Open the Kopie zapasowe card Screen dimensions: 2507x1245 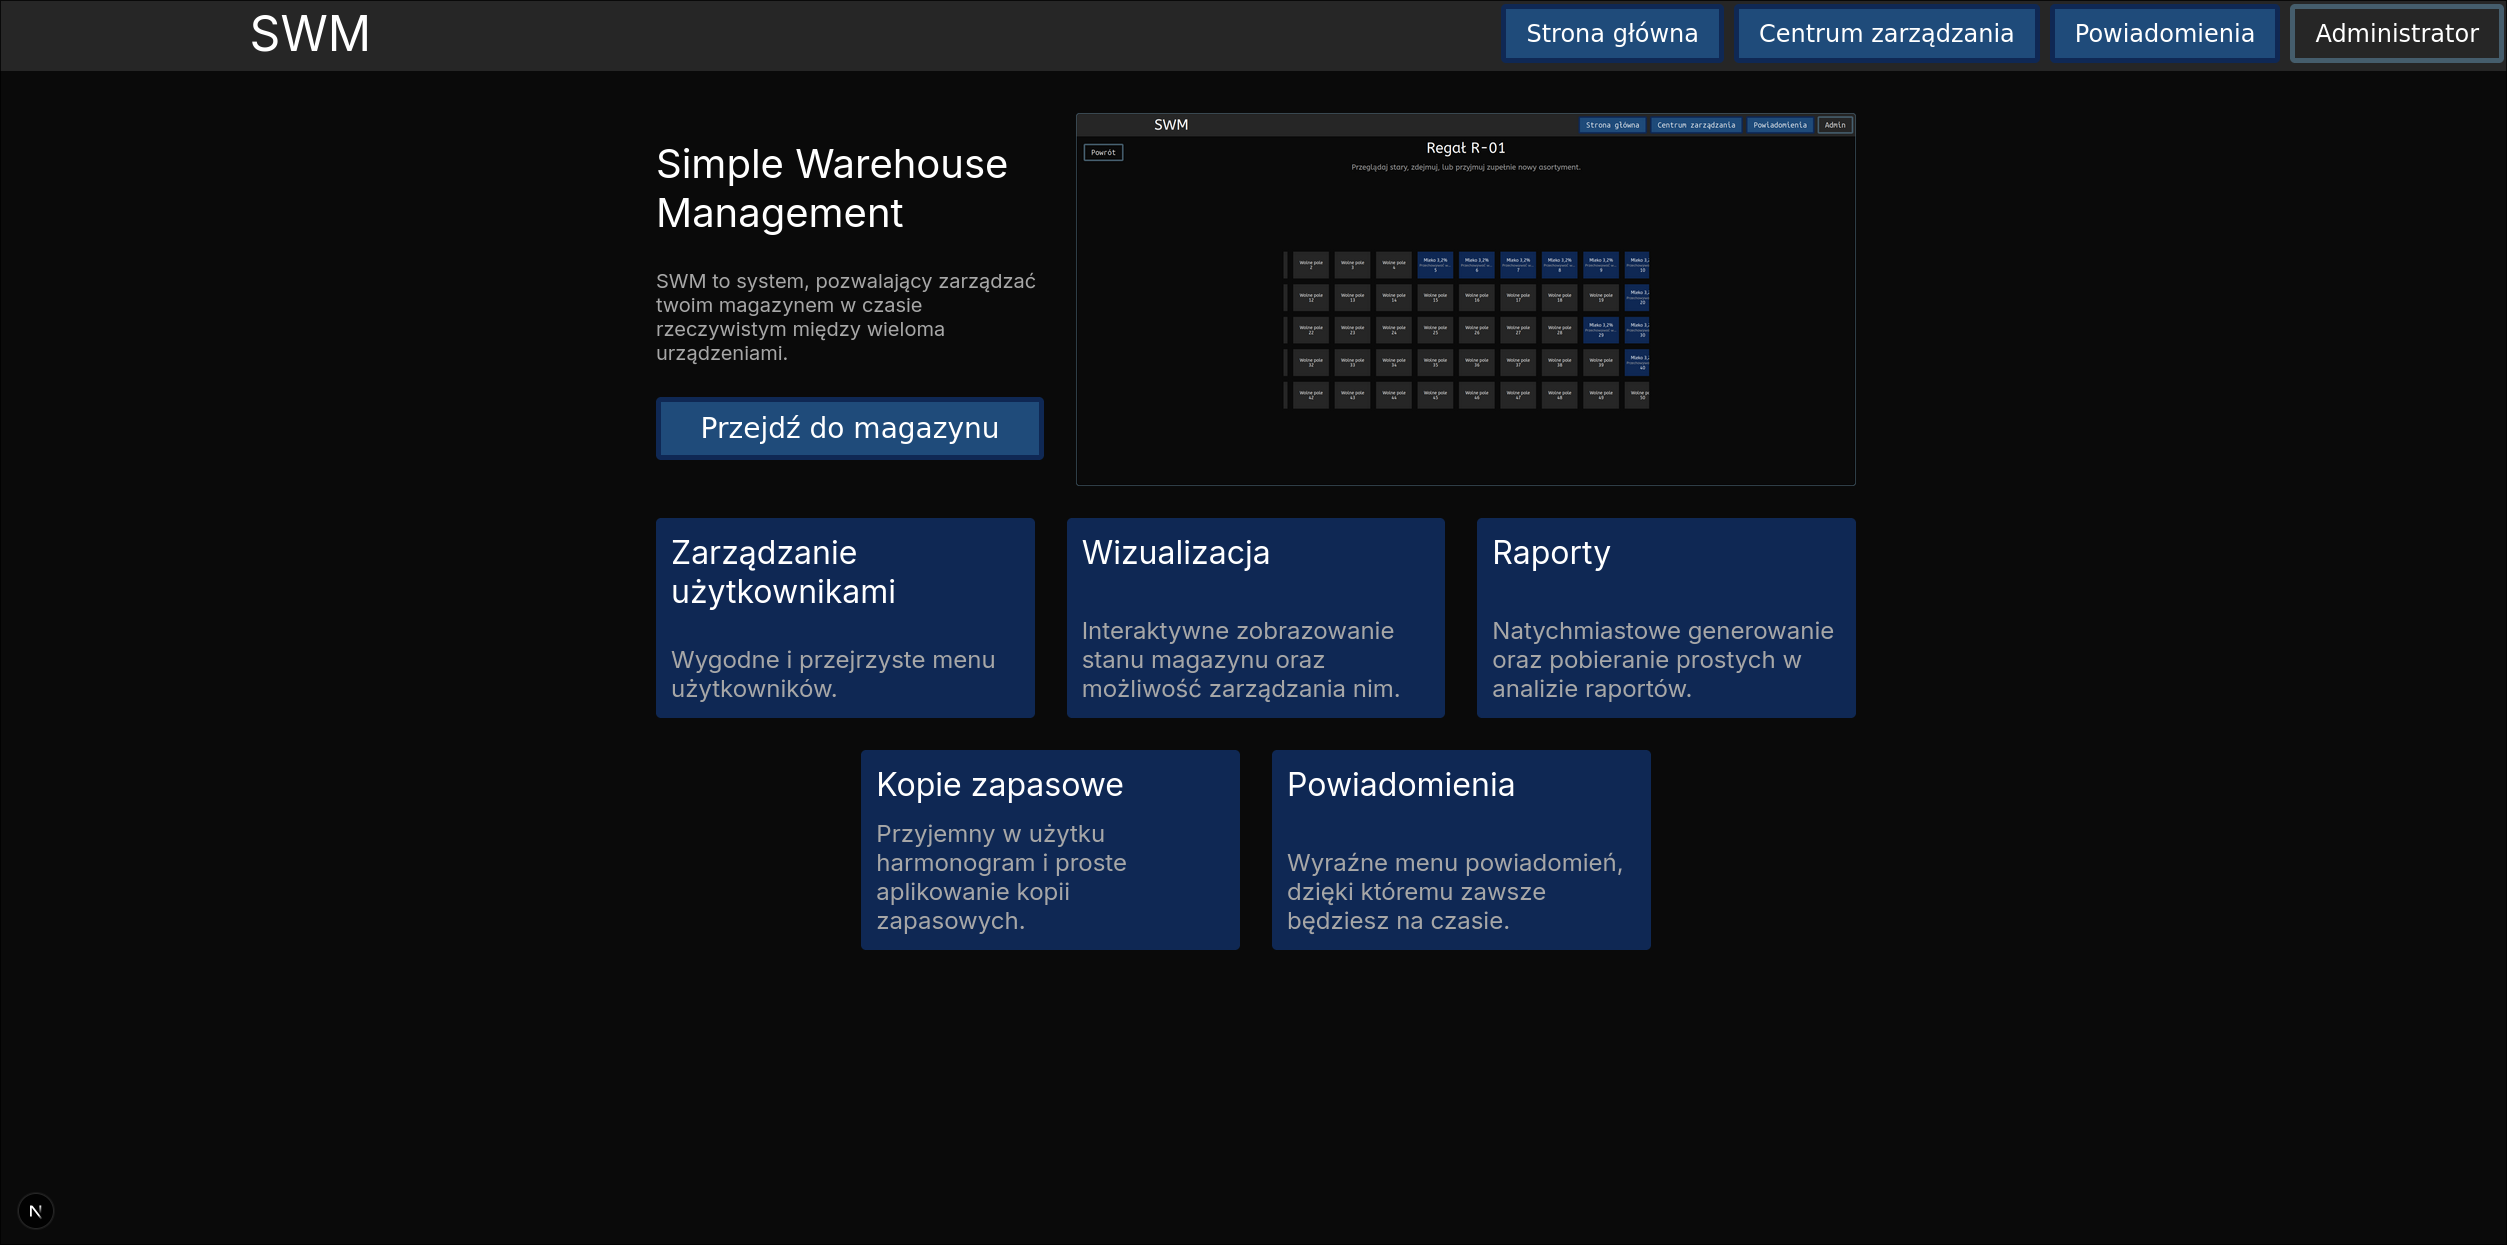(1049, 849)
